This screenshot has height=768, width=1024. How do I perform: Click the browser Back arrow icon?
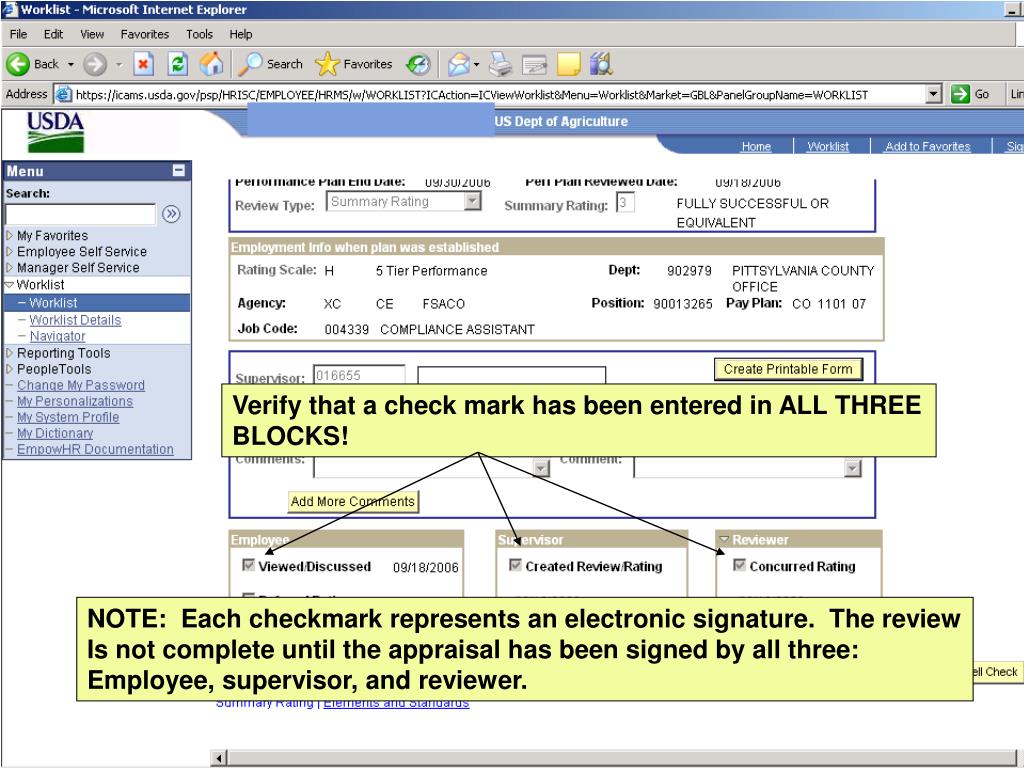point(18,64)
